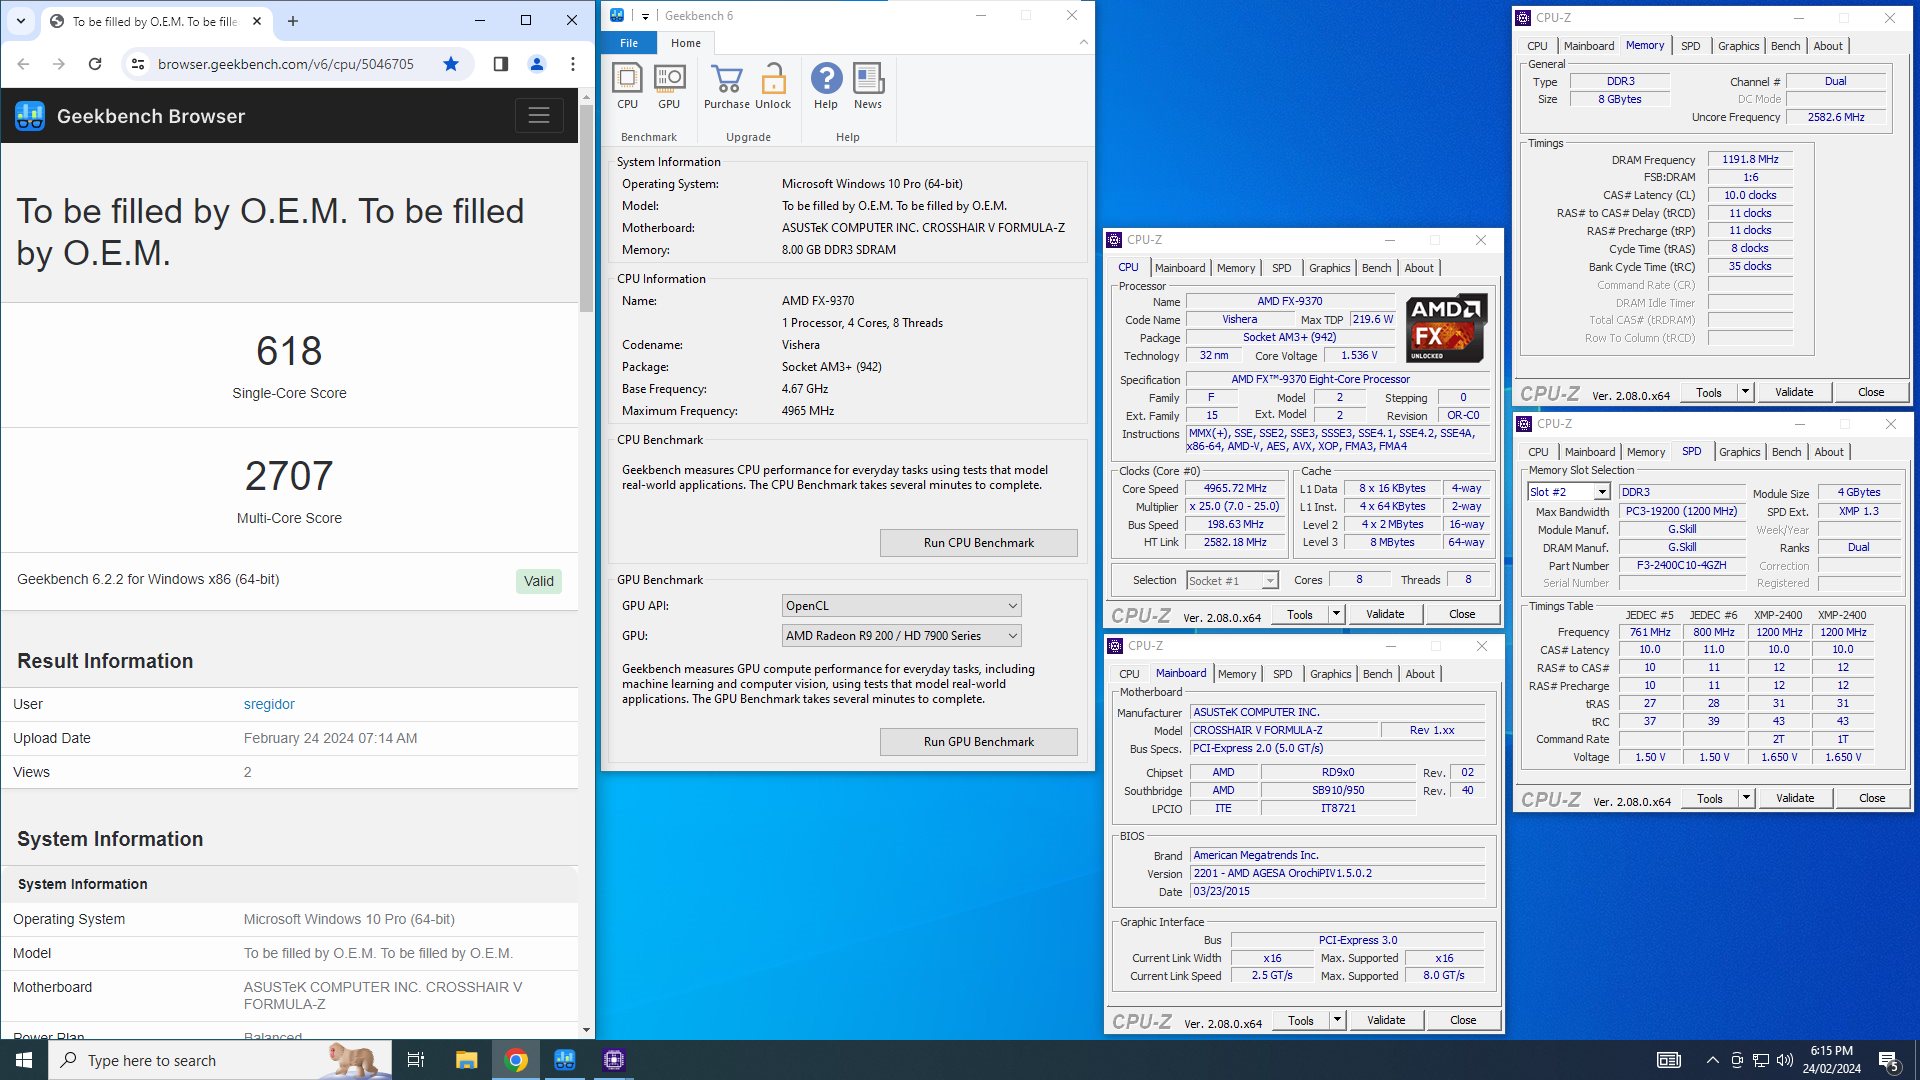Switch to About tab in CPU-Z SPD window
The width and height of the screenshot is (1920, 1080).
(x=1829, y=452)
